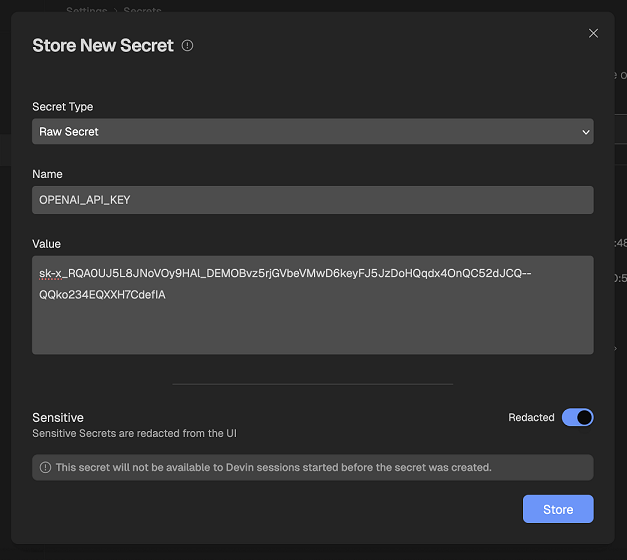Click inside the Value text area
Image resolution: width=627 pixels, height=560 pixels.
313,305
